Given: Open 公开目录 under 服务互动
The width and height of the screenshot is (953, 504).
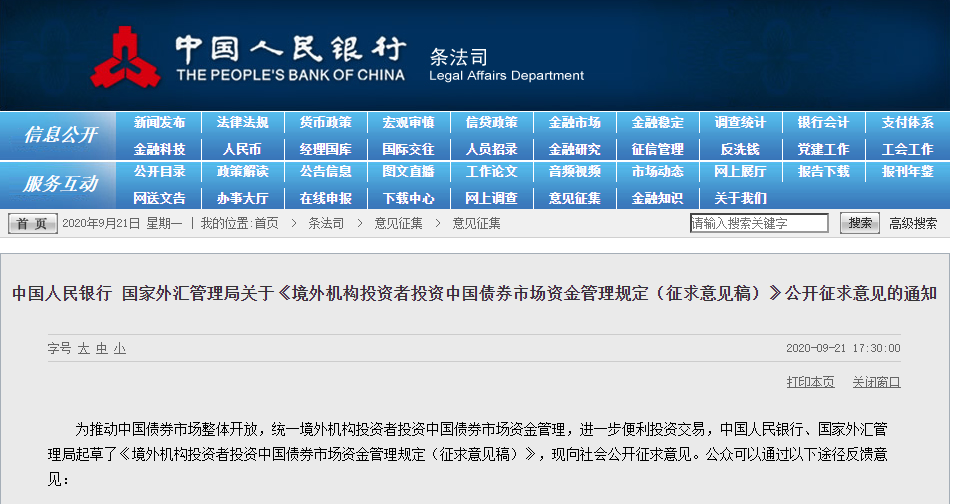Looking at the screenshot, I should (159, 171).
